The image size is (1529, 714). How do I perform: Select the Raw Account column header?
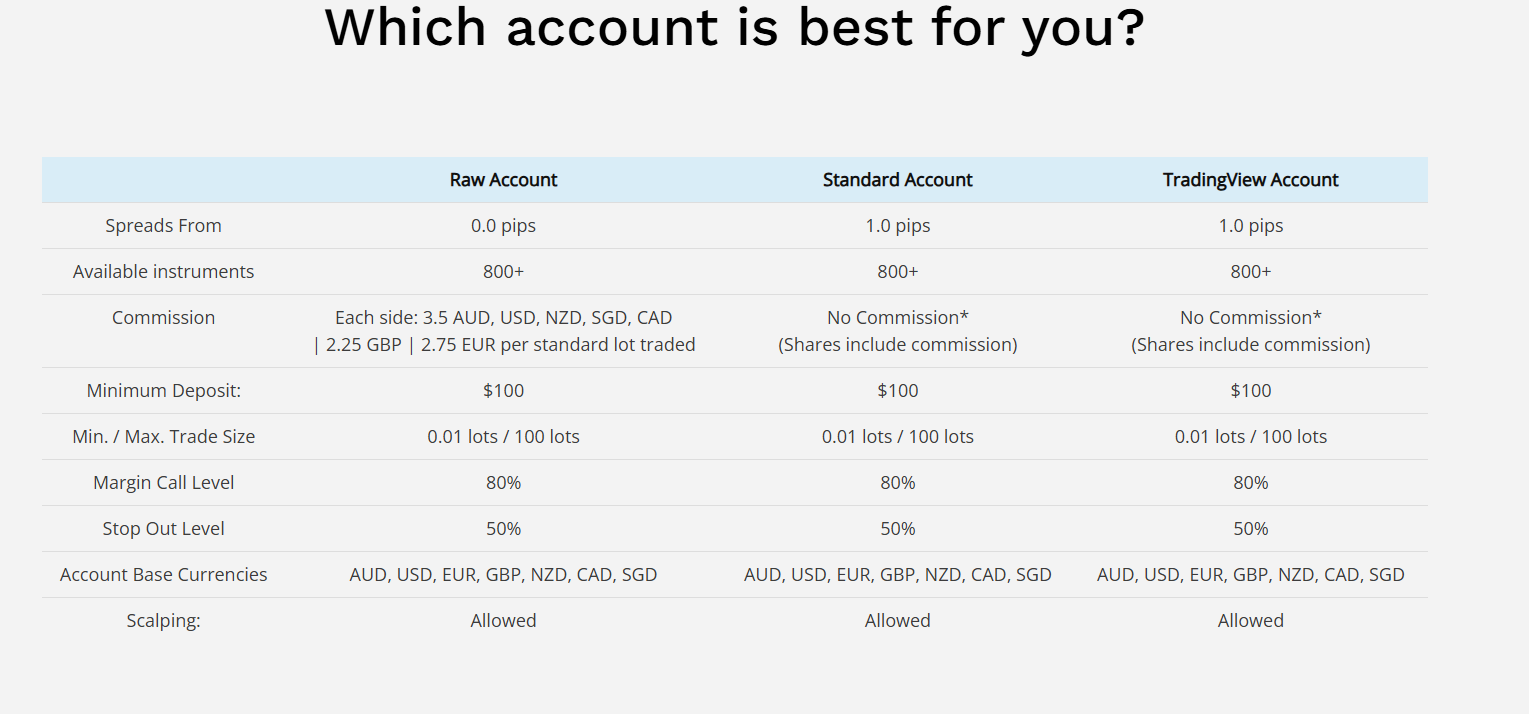point(503,180)
